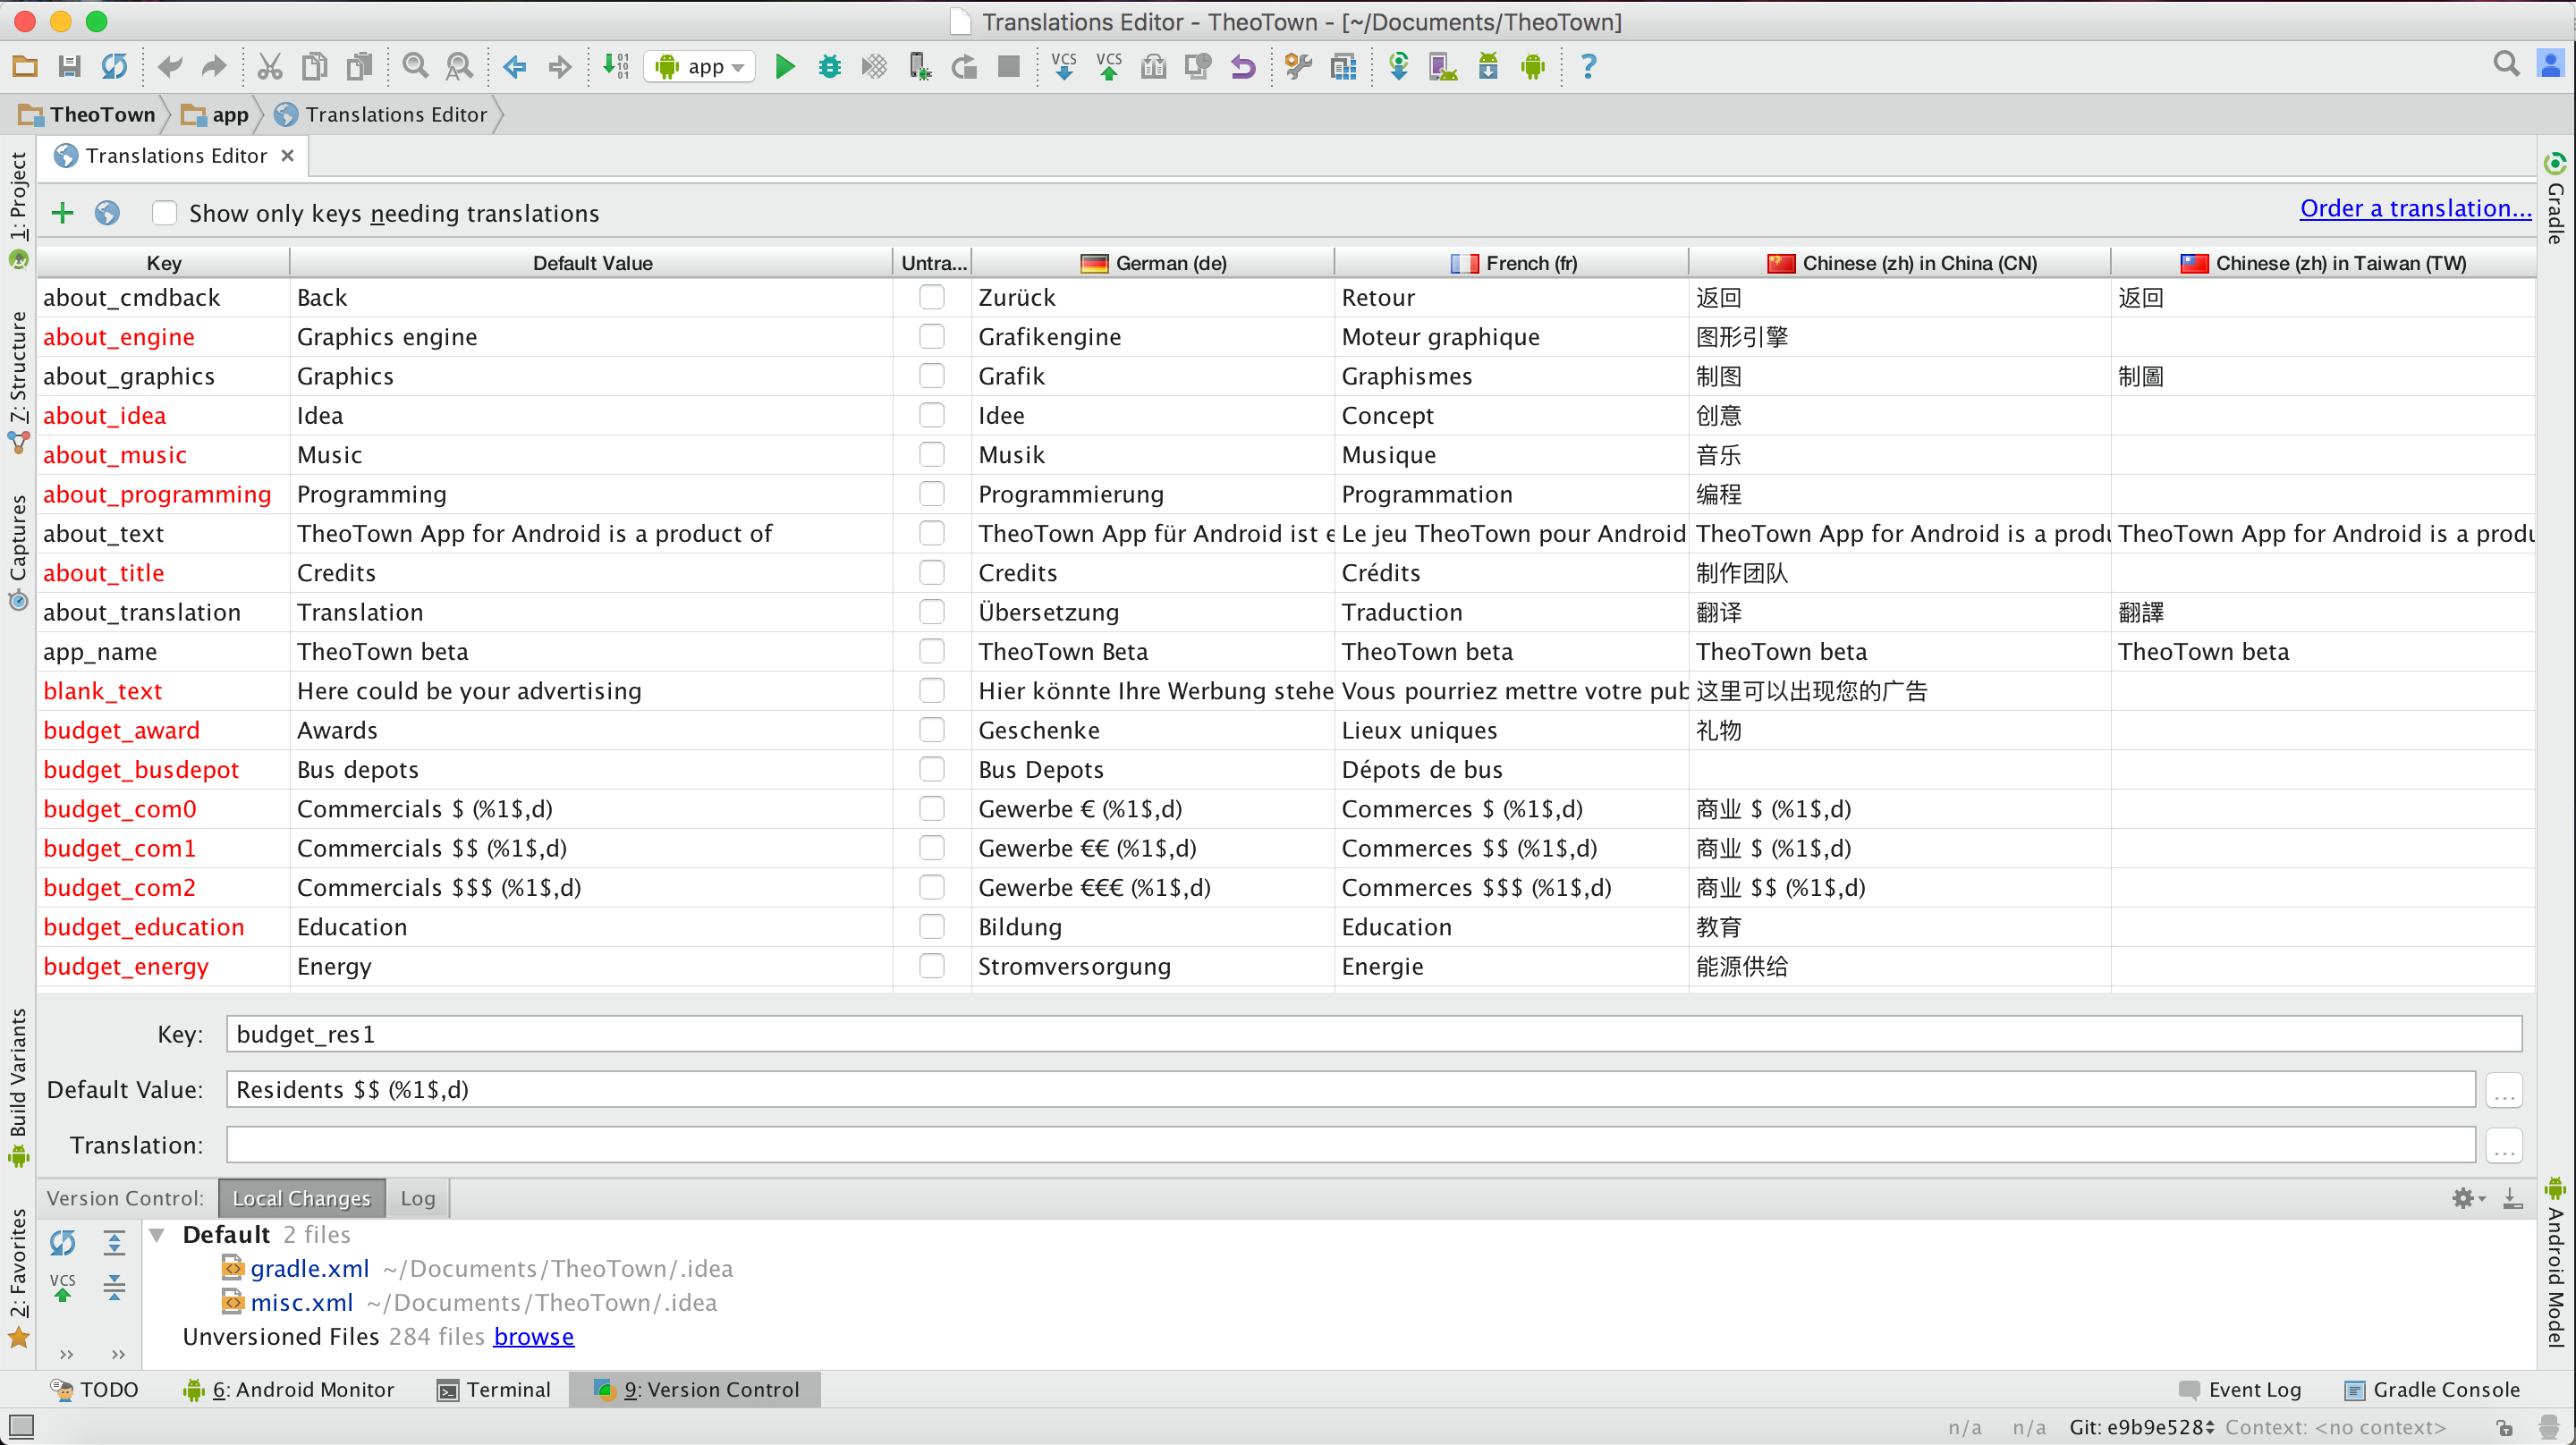The image size is (2576, 1445).
Task: Click the browse link for unversioned files
Action: point(534,1337)
